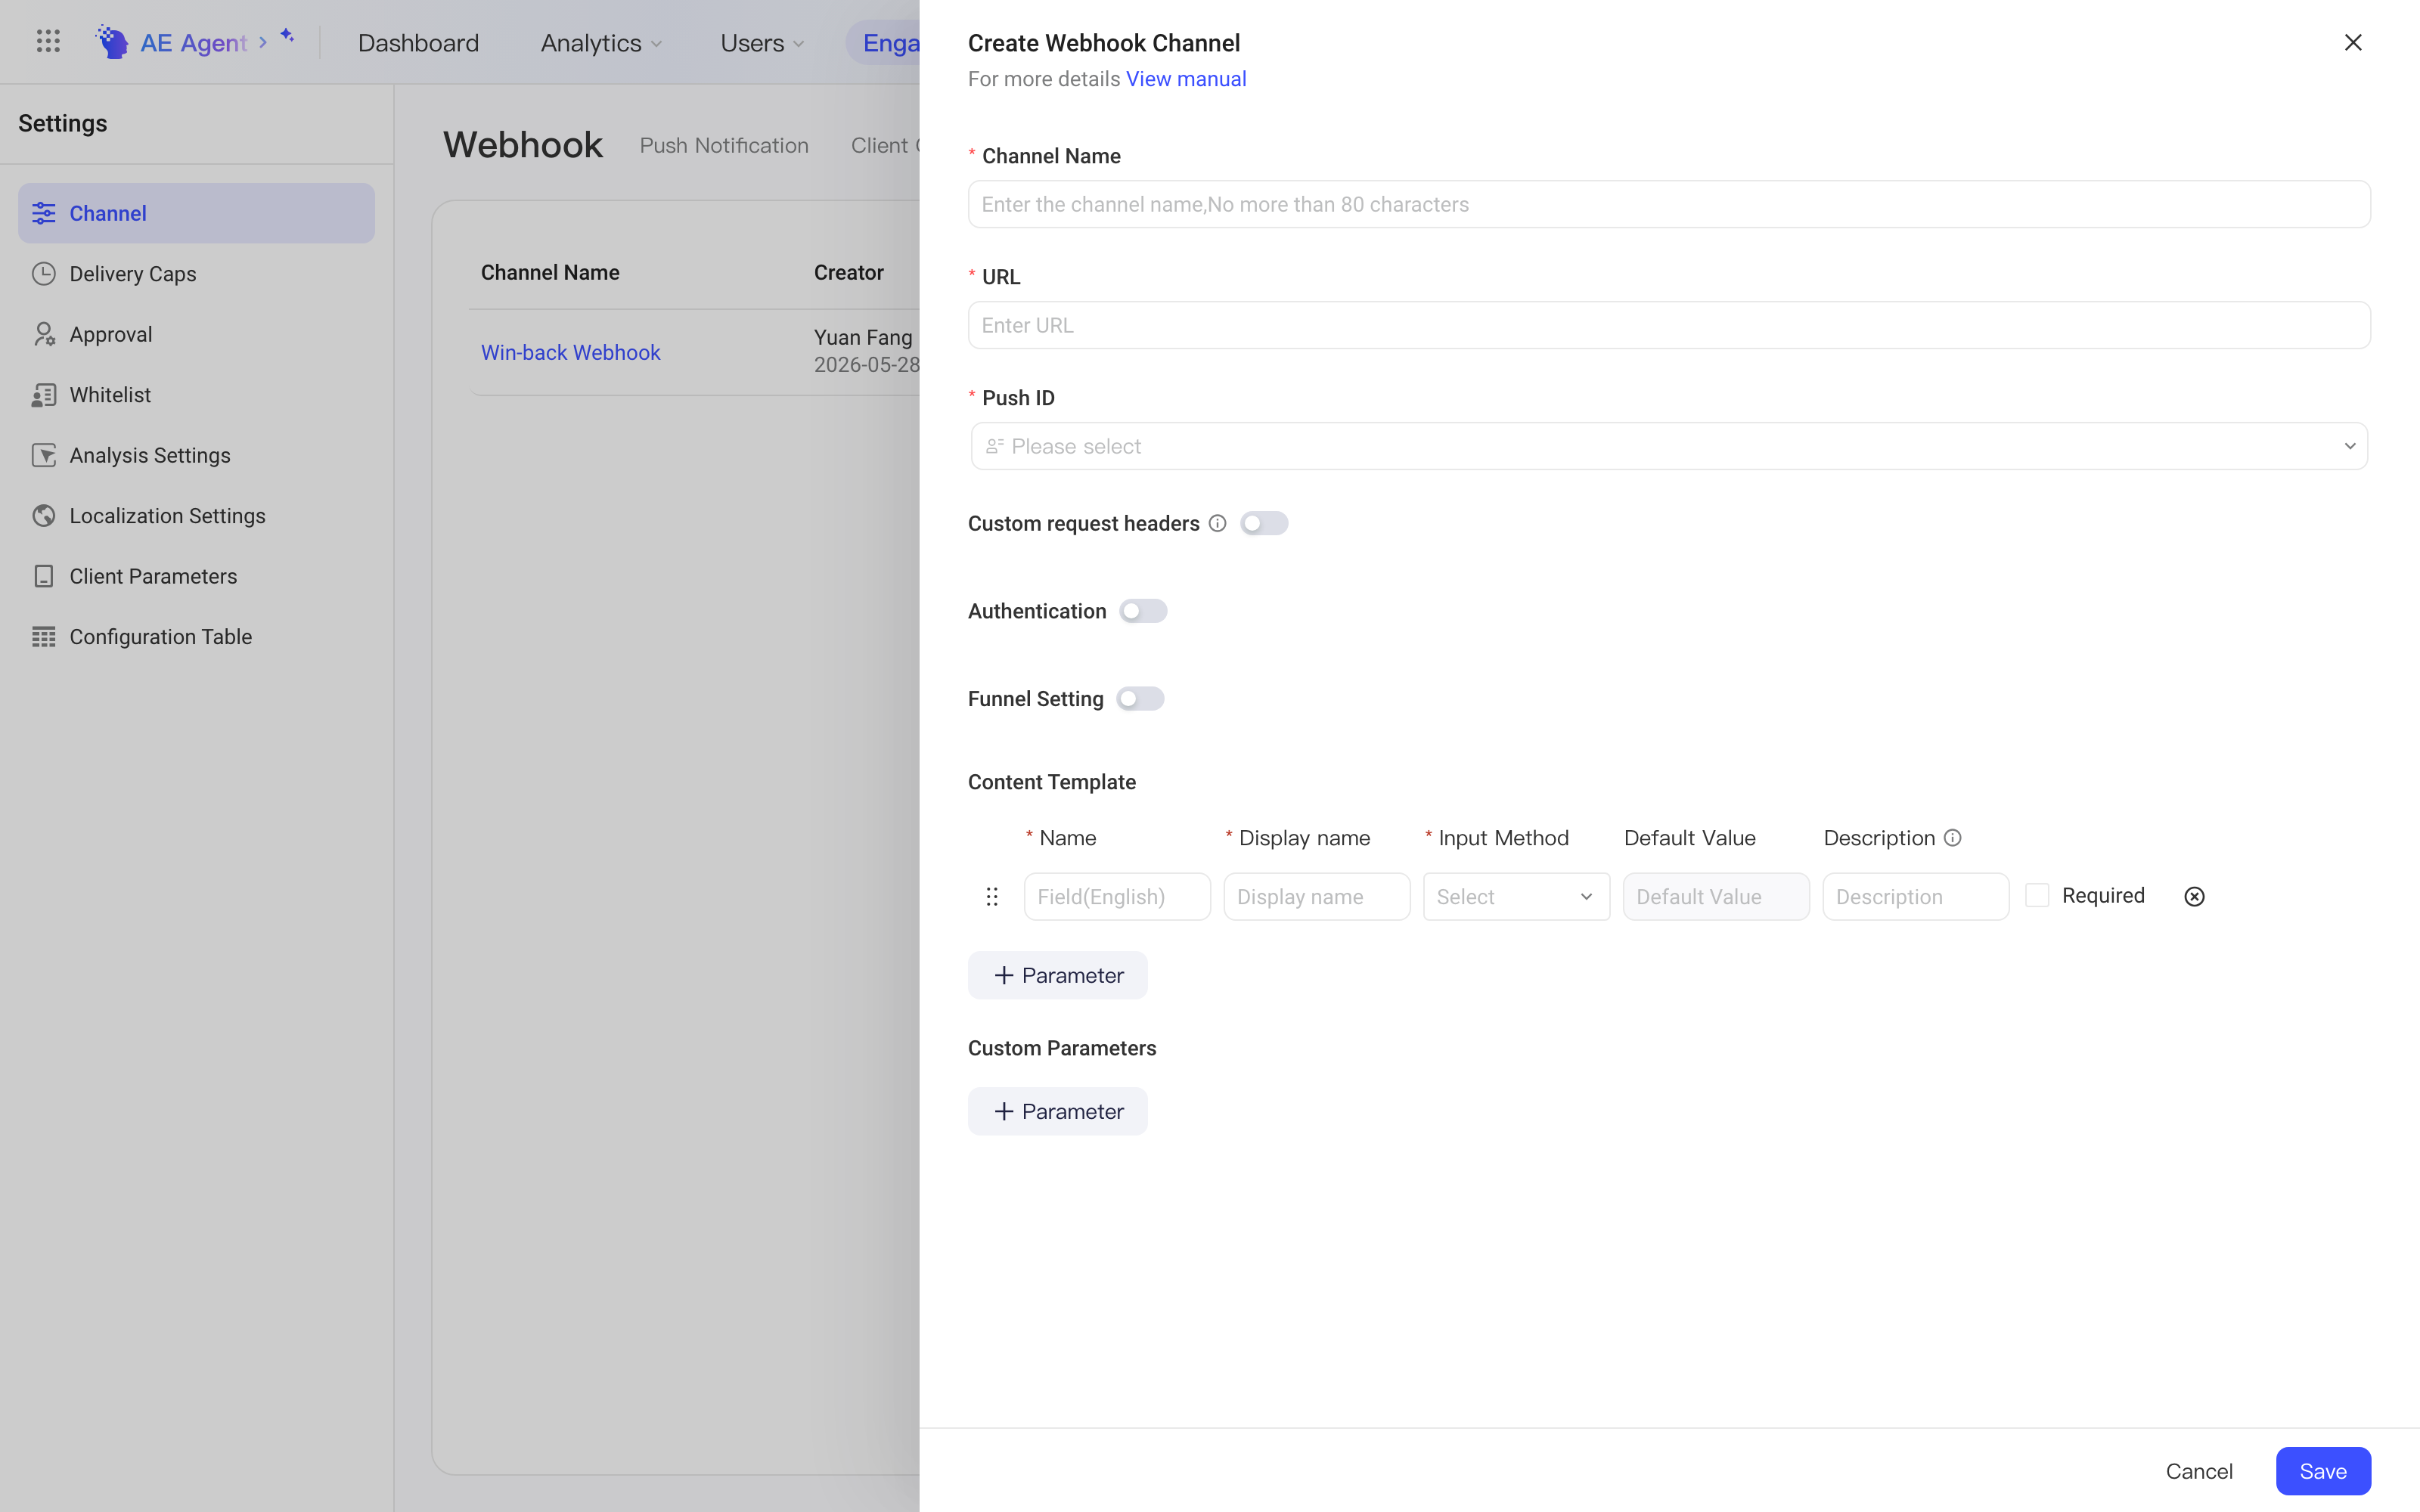Focus the Enter URL input field
This screenshot has height=1512, width=2420.
[x=1669, y=325]
